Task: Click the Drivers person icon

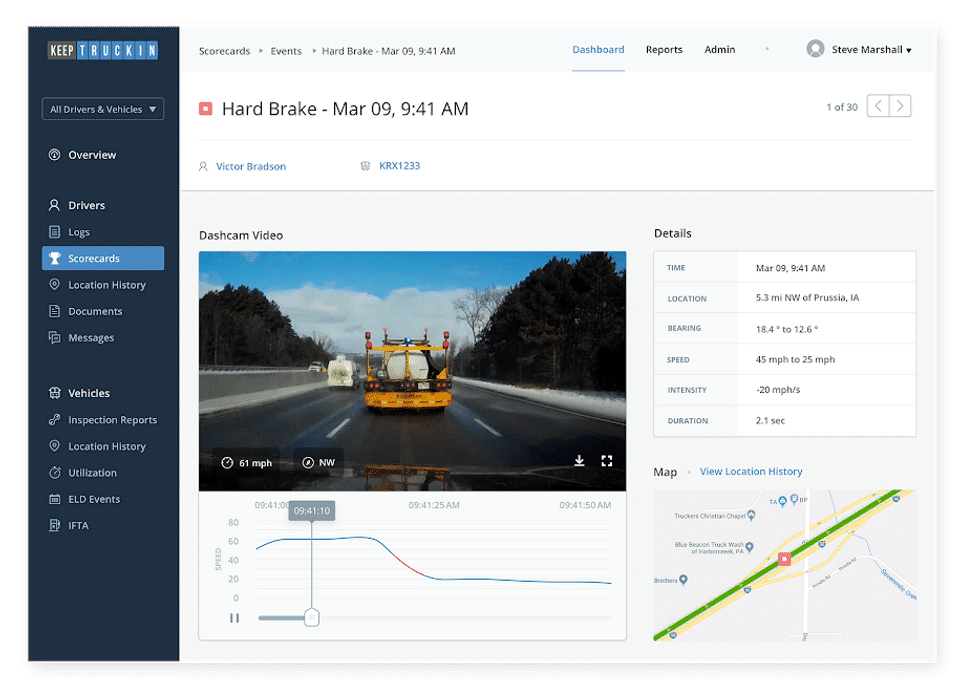Action: tap(54, 205)
